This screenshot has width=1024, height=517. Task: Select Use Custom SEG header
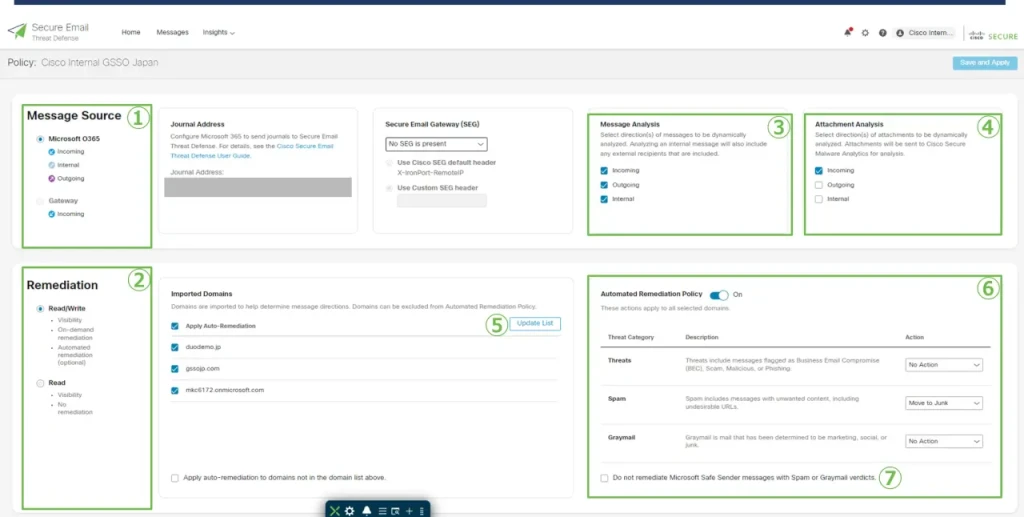coord(389,188)
